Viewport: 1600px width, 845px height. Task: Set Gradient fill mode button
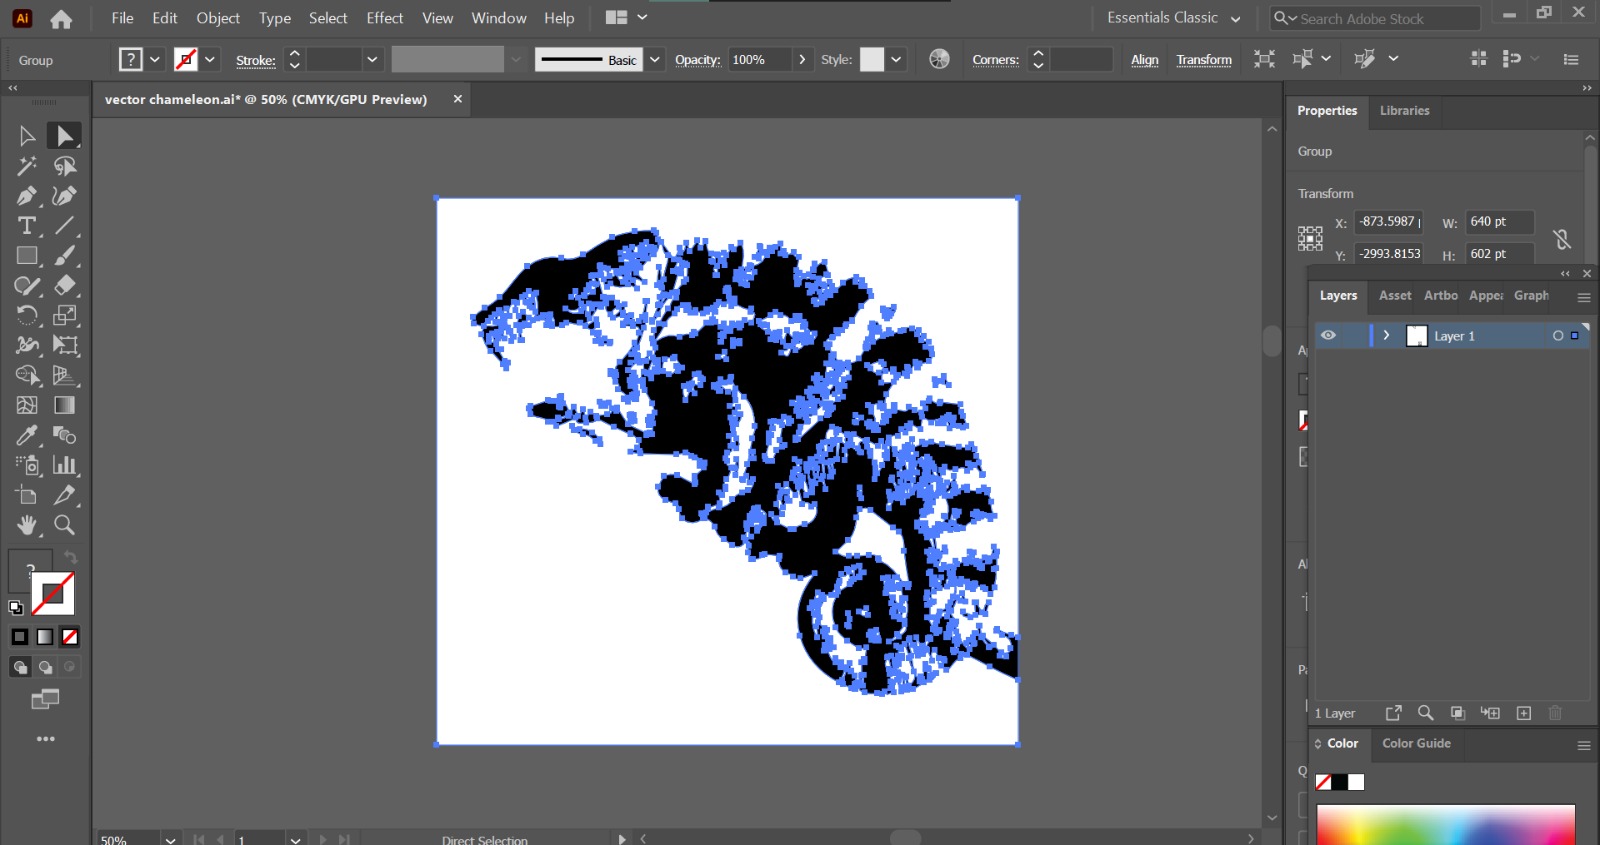pyautogui.click(x=45, y=637)
